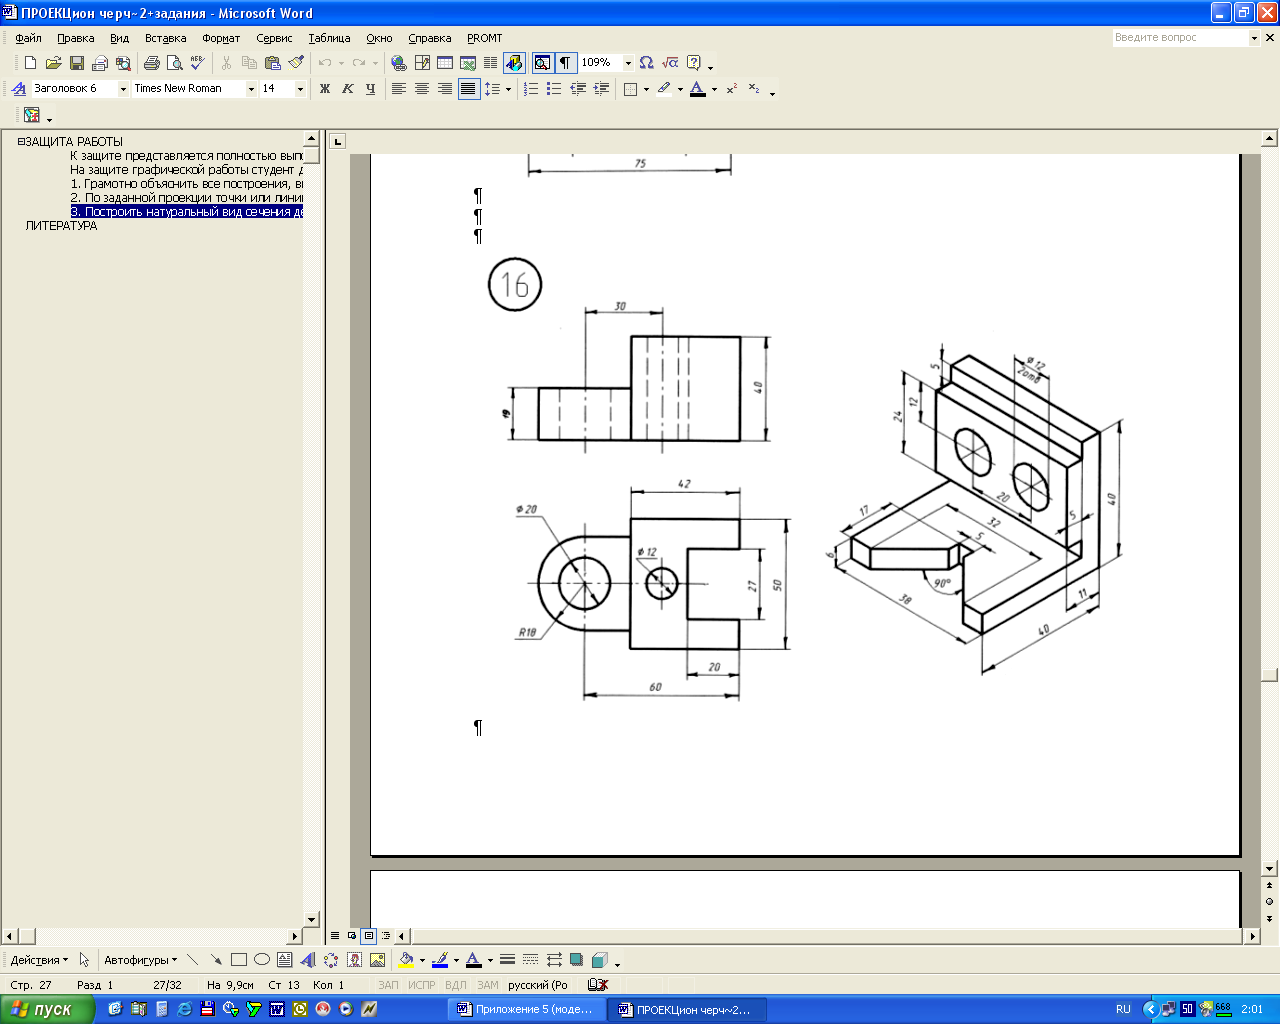
Task: Toggle italic К formatting
Action: (x=348, y=89)
